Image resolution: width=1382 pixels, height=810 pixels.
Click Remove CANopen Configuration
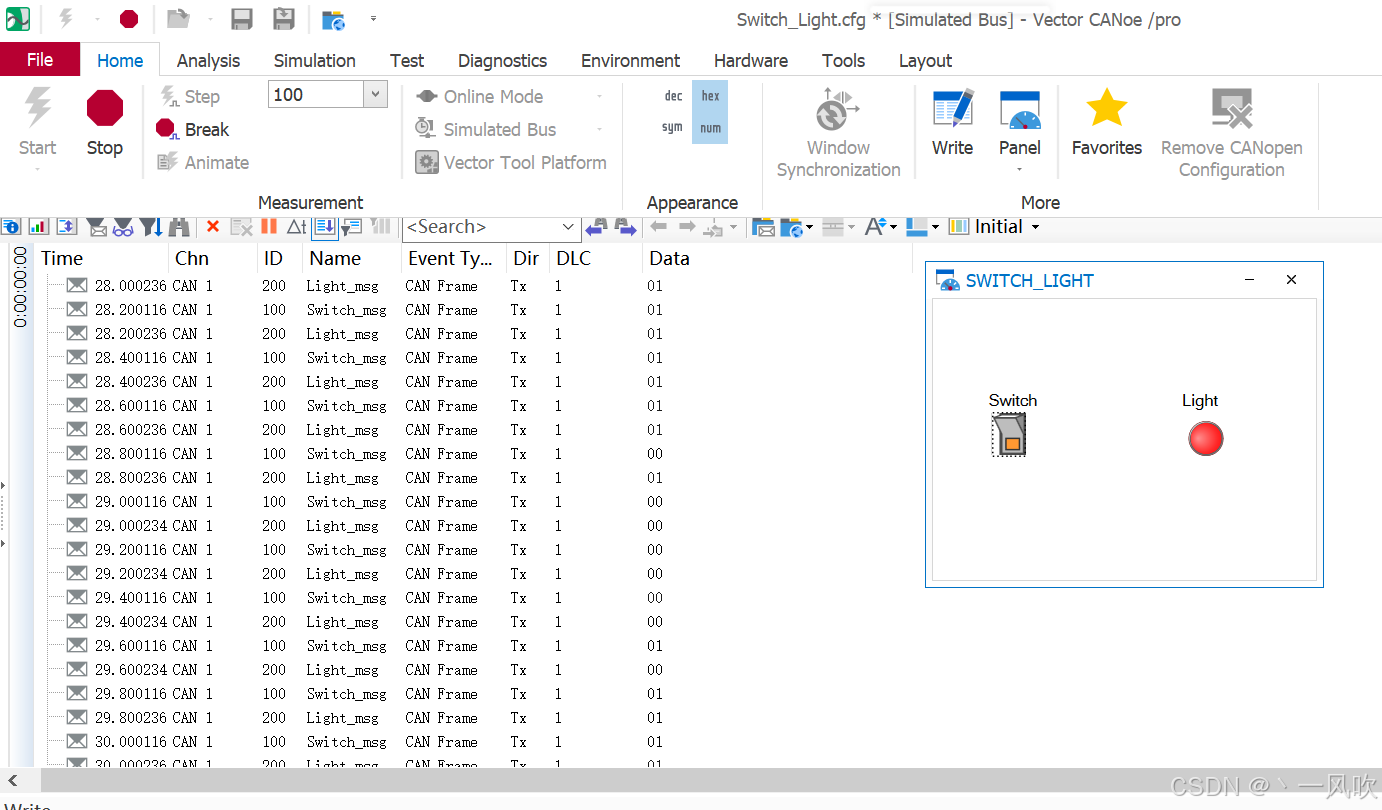[x=1232, y=133]
